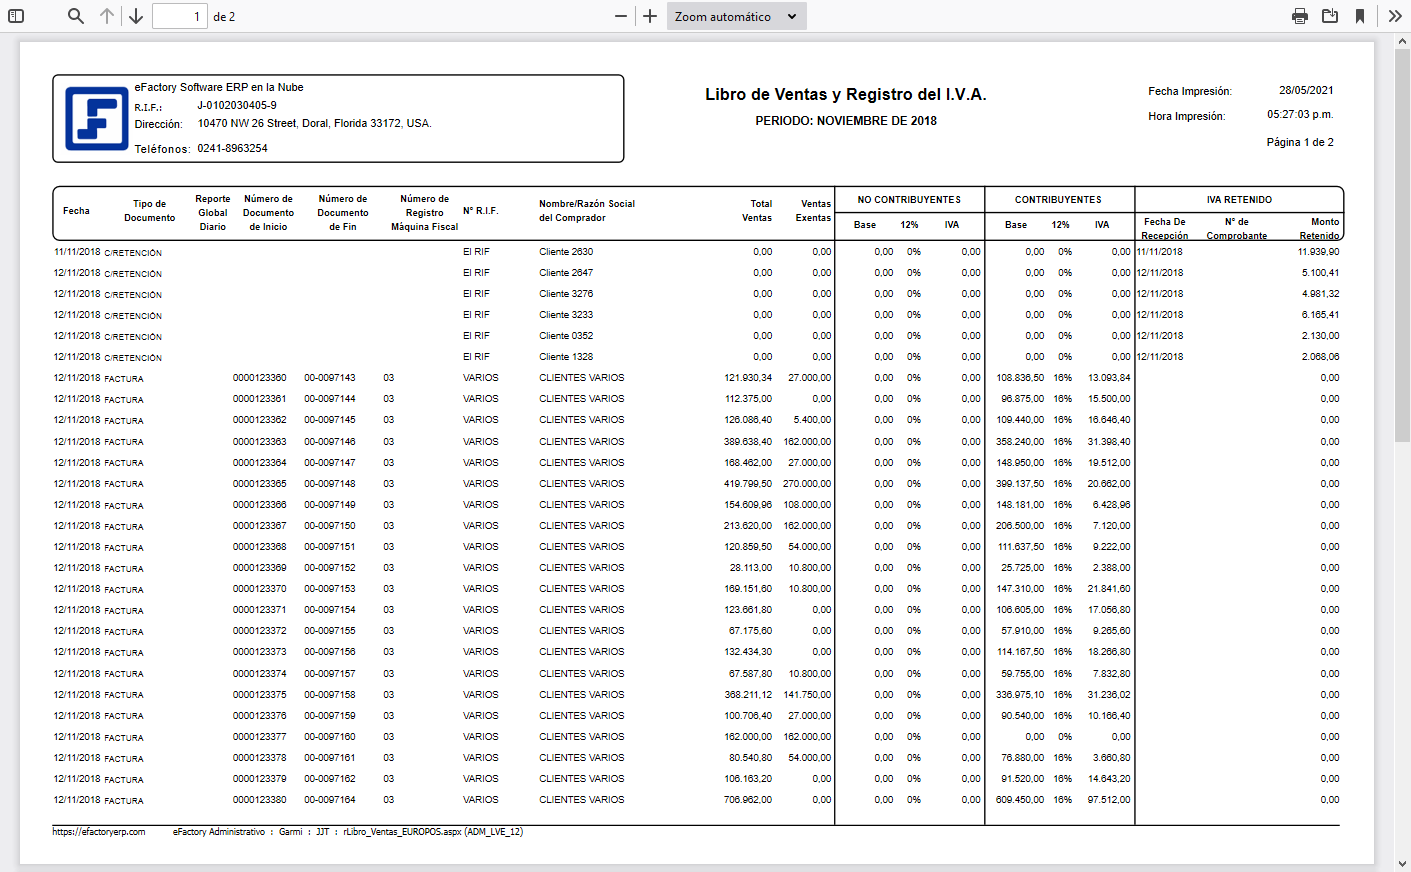Click the scrollbar up arrow
This screenshot has width=1411, height=872.
coord(1403,41)
